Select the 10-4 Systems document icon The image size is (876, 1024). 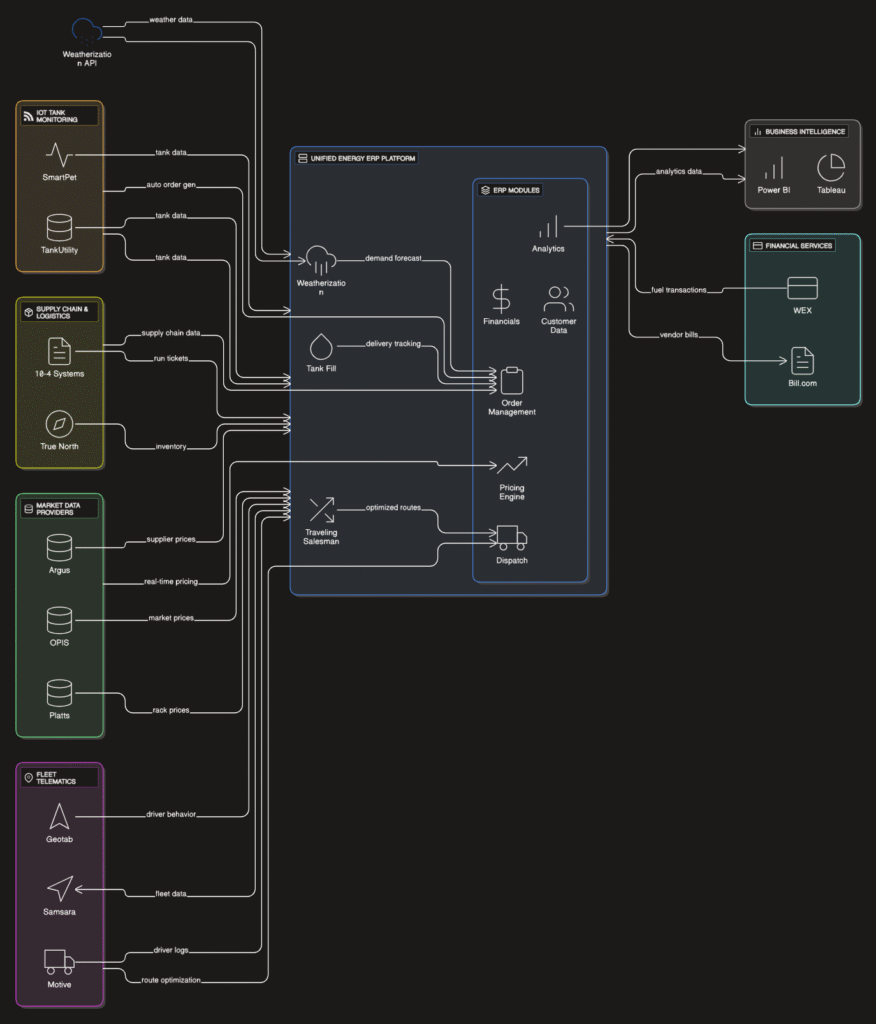[59, 351]
